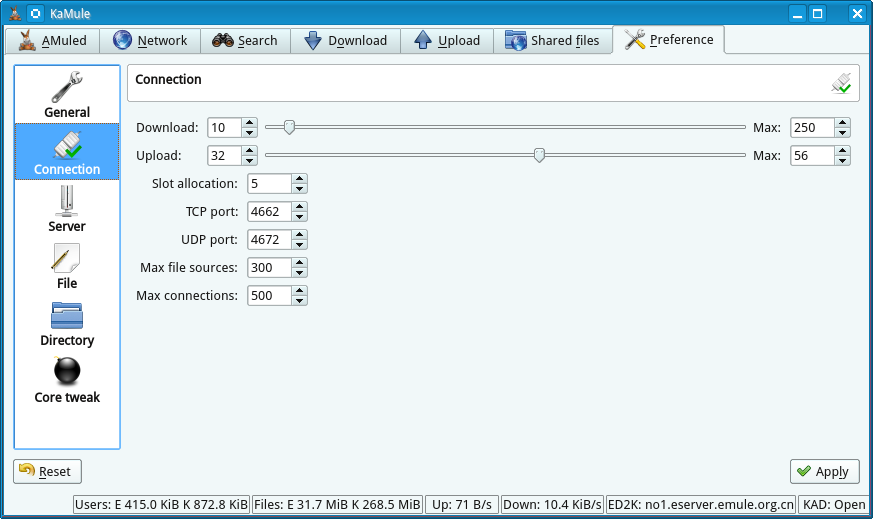The width and height of the screenshot is (873, 519).
Task: Click the KAD: Open status entry
Action: tap(833, 505)
